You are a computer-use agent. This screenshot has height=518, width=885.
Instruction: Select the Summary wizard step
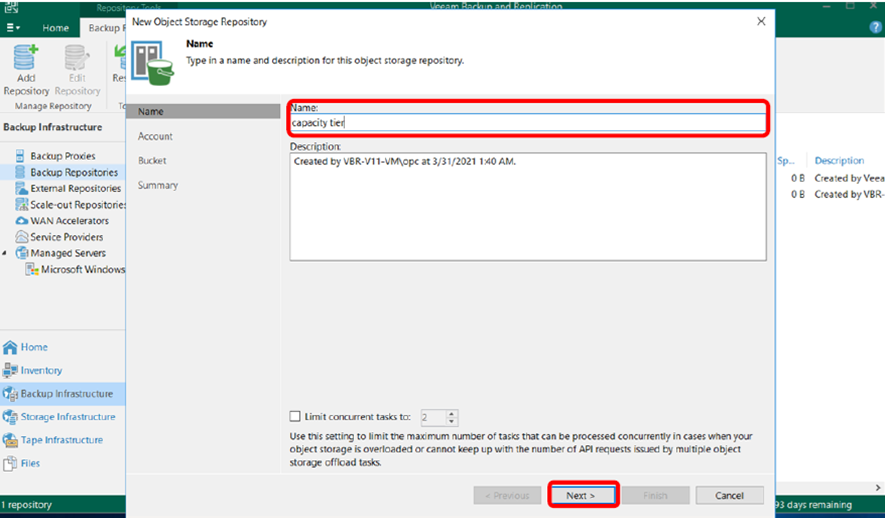click(x=158, y=185)
